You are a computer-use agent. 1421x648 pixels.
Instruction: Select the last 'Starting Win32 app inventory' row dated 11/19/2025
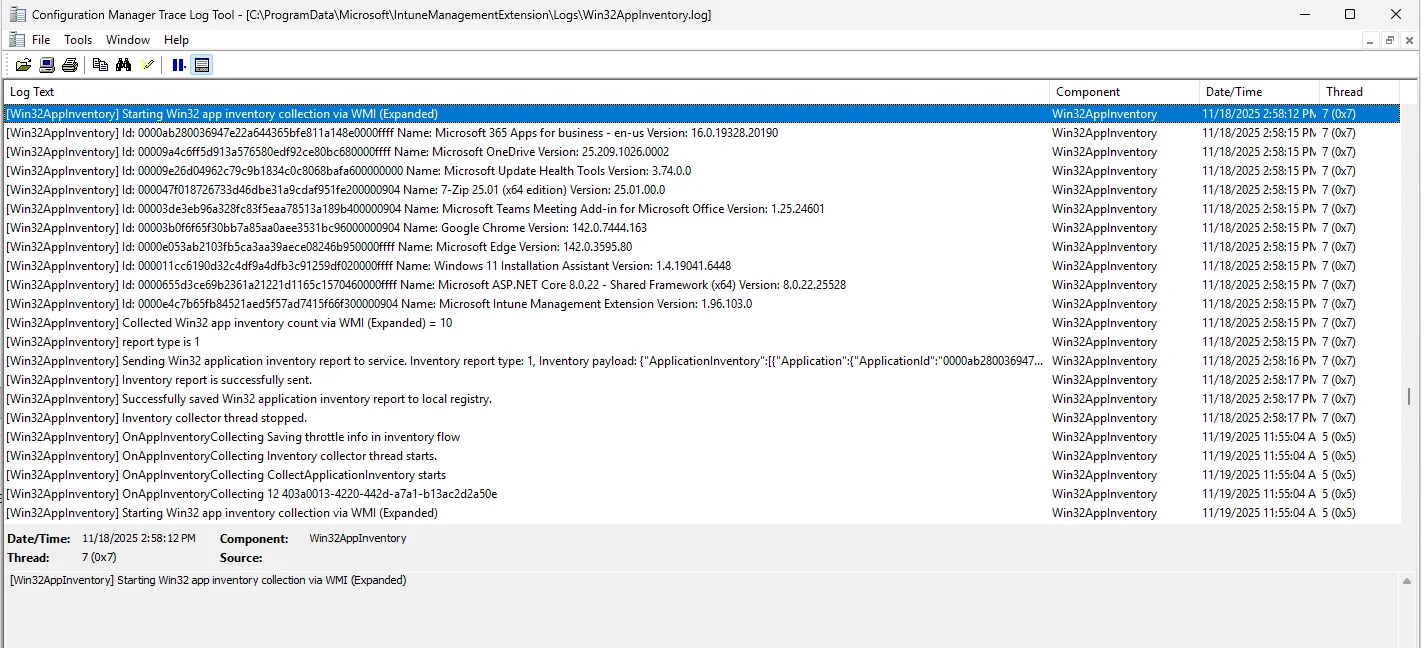click(701, 513)
